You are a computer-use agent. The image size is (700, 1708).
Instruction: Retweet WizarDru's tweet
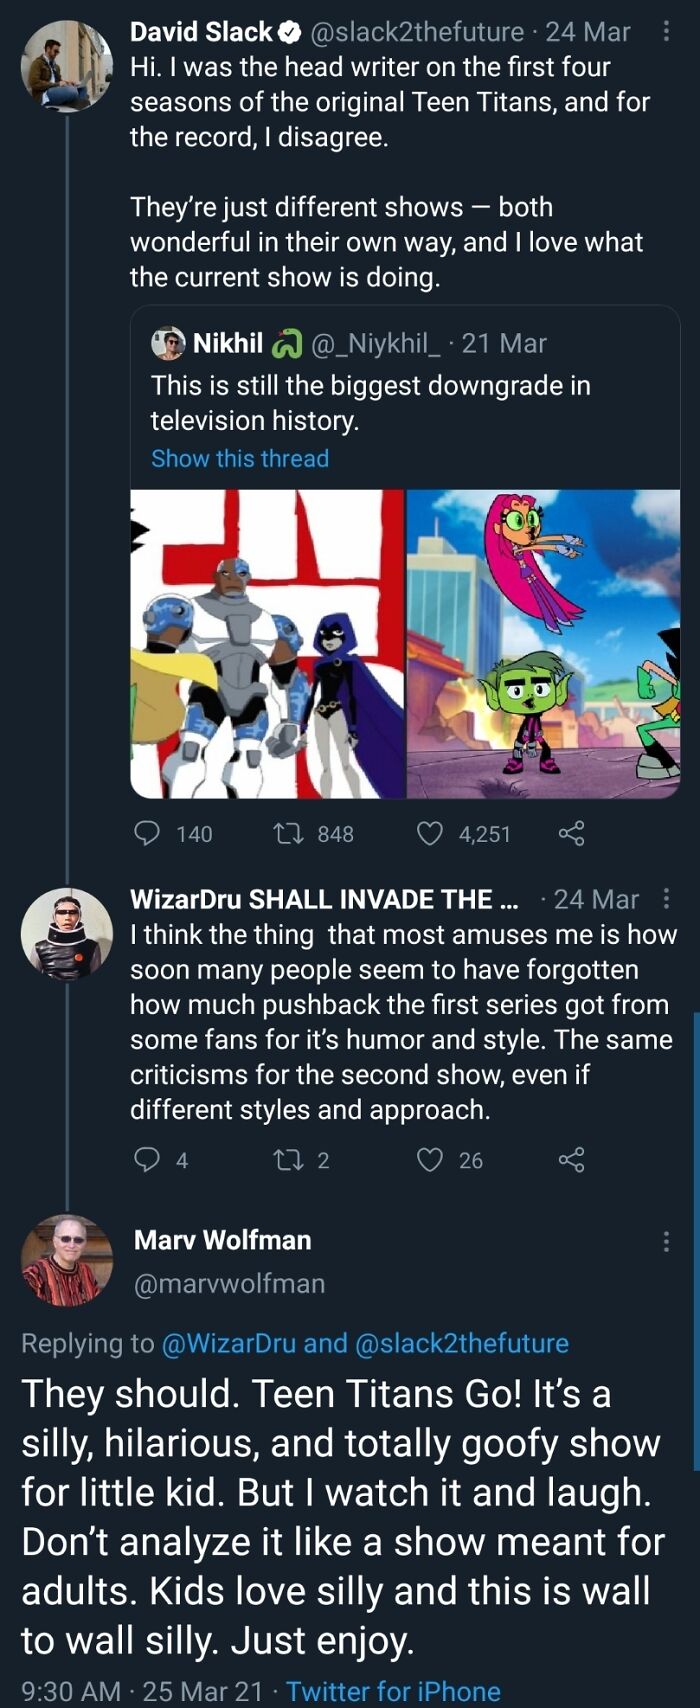tap(287, 1159)
